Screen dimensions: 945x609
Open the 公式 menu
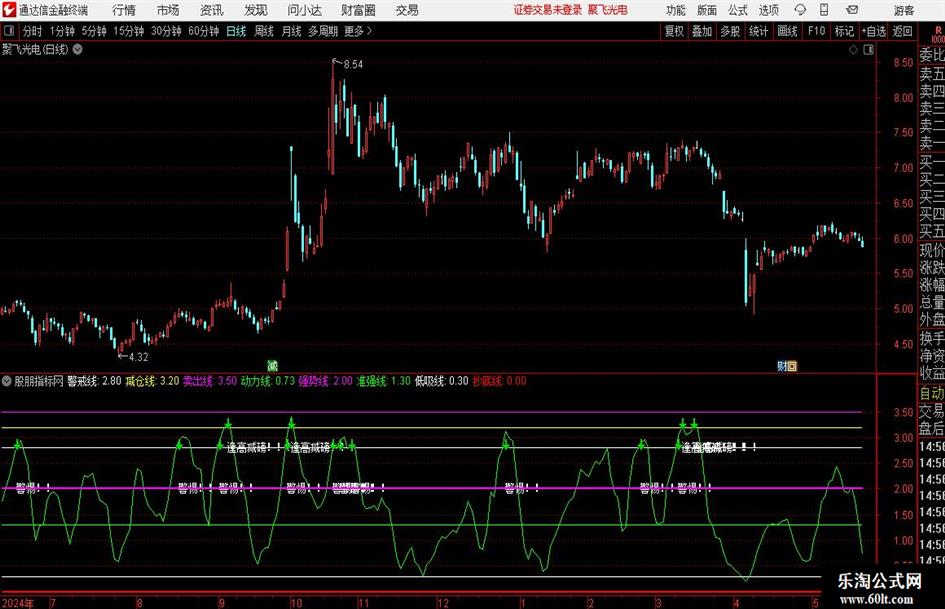(738, 10)
